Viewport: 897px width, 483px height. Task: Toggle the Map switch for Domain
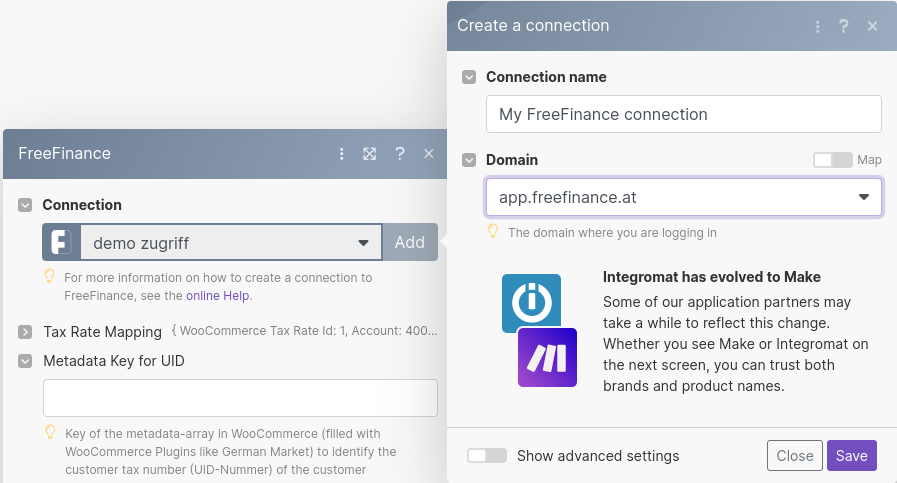coord(832,160)
